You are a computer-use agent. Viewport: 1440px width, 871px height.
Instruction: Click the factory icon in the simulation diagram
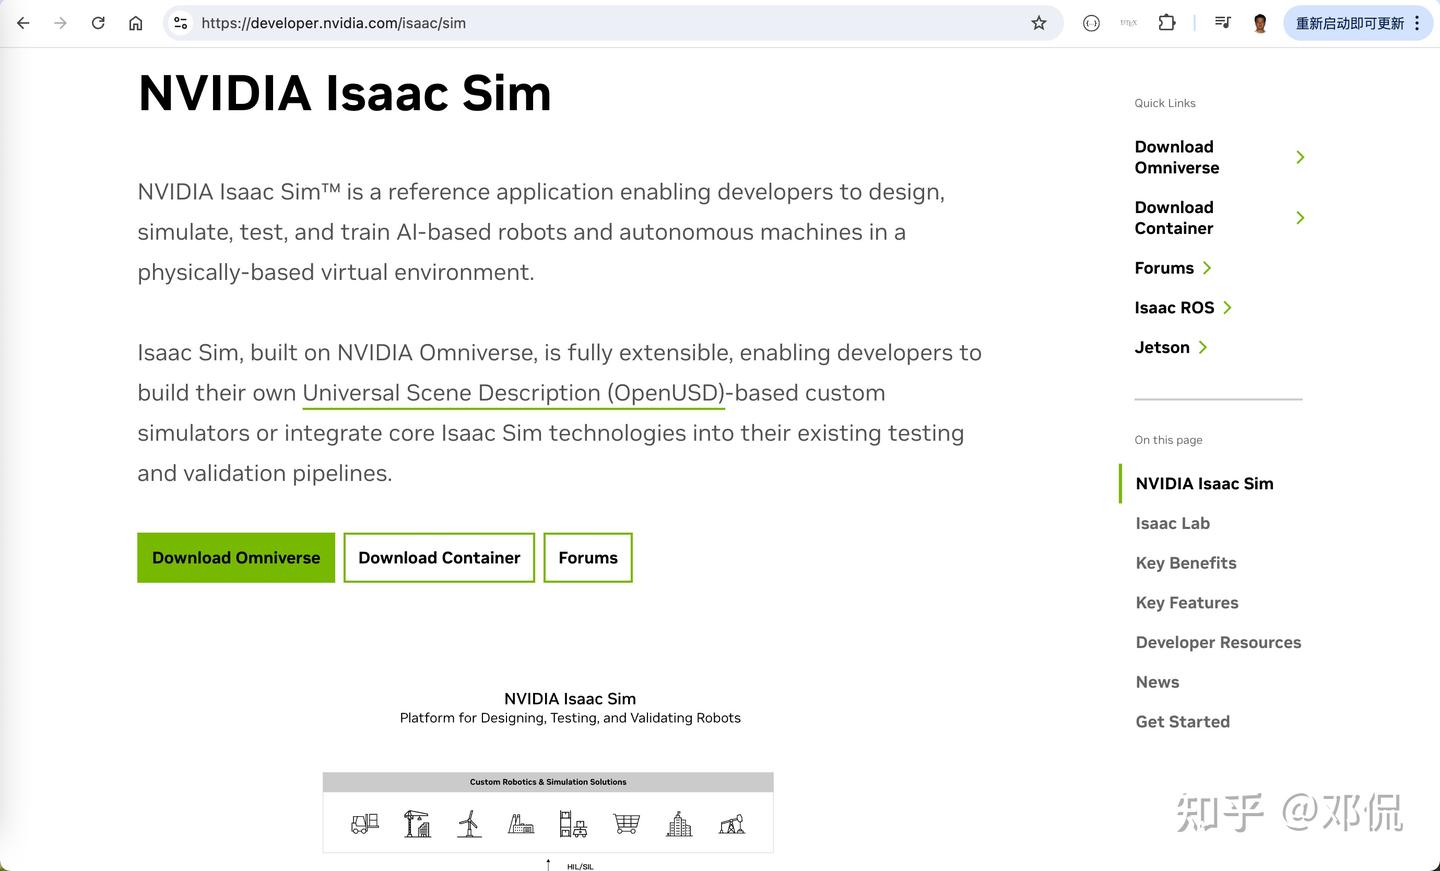point(521,823)
